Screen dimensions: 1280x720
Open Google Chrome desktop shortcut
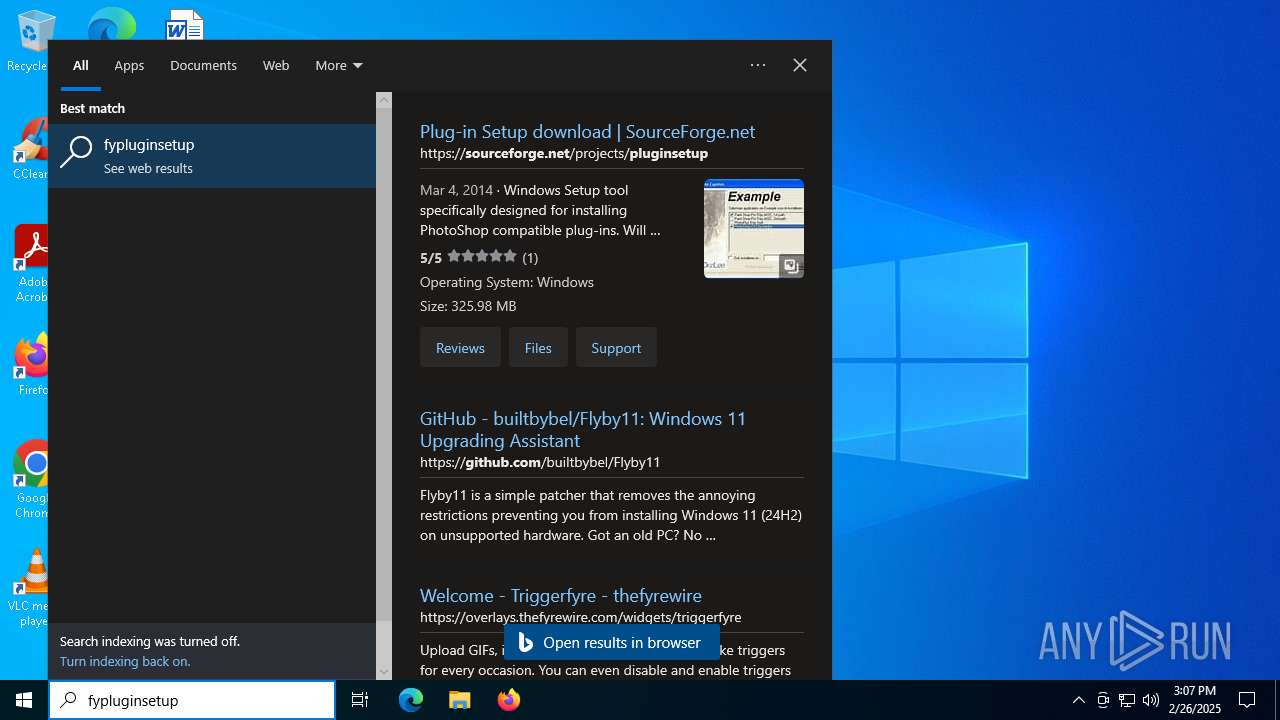click(x=31, y=480)
